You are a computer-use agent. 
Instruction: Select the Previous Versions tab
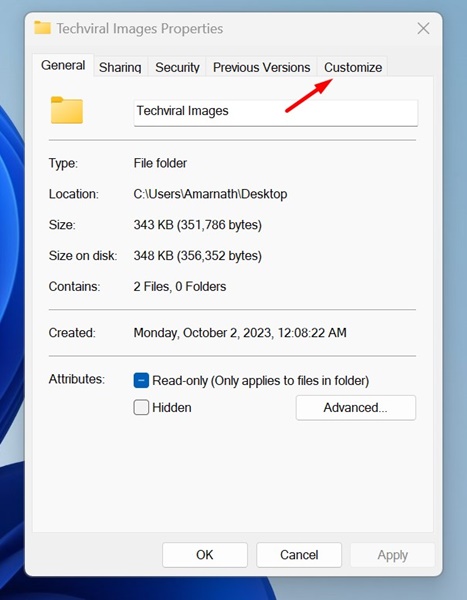261,67
